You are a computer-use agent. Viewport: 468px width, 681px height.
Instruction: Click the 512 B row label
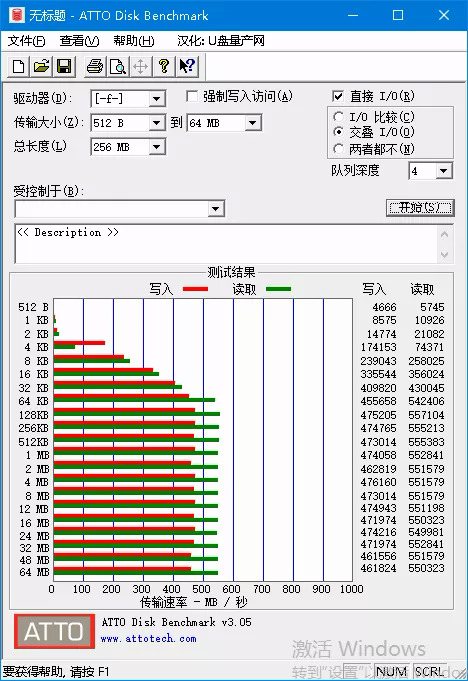point(33,307)
